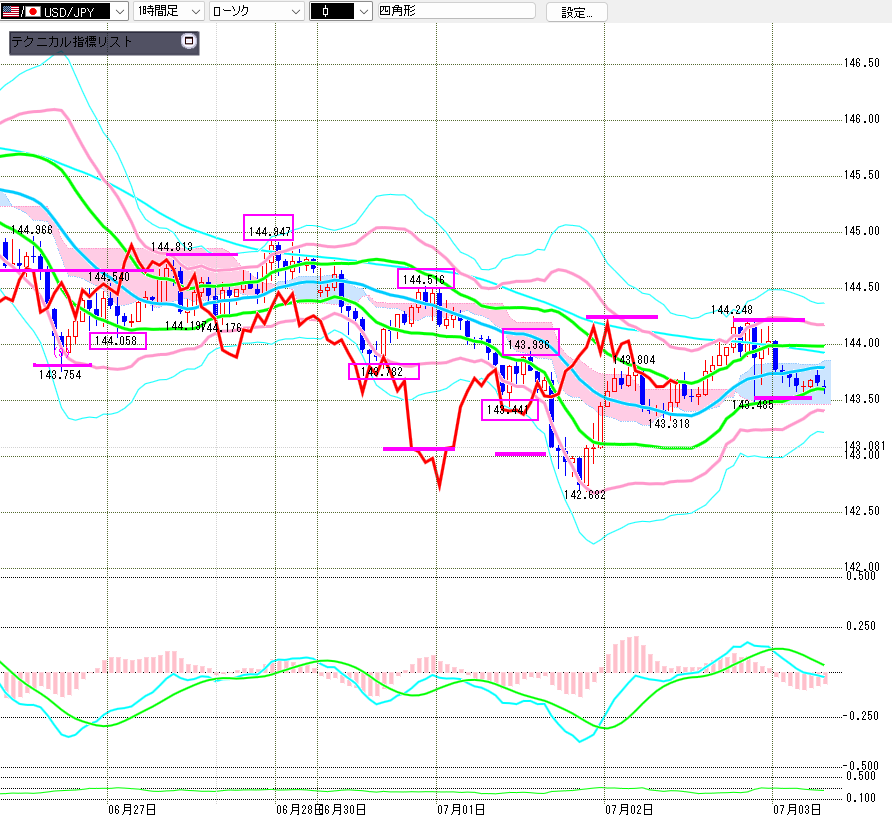Click the 143.754 low price label
Image resolution: width=892 pixels, height=820 pixels.
pos(60,374)
